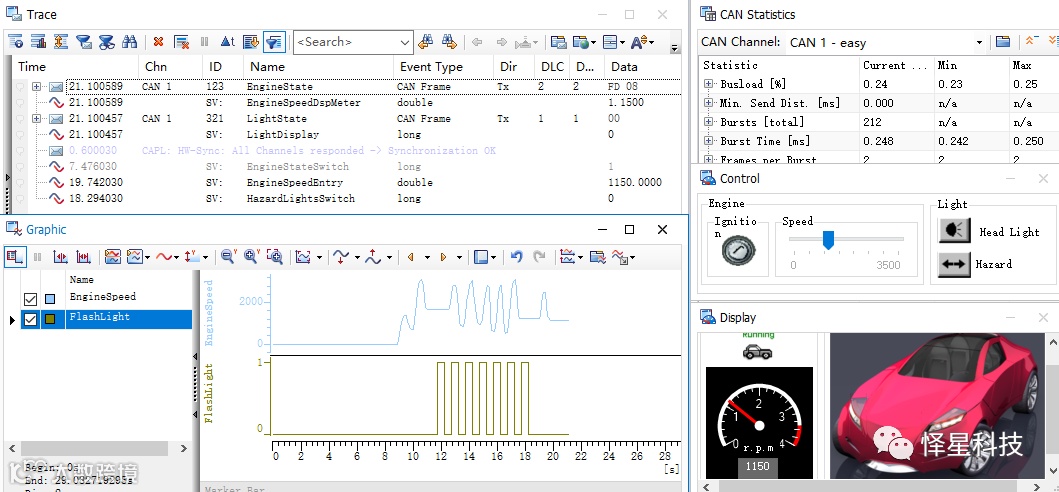
Task: Click the engine Speed slider handle
Action: (x=828, y=239)
